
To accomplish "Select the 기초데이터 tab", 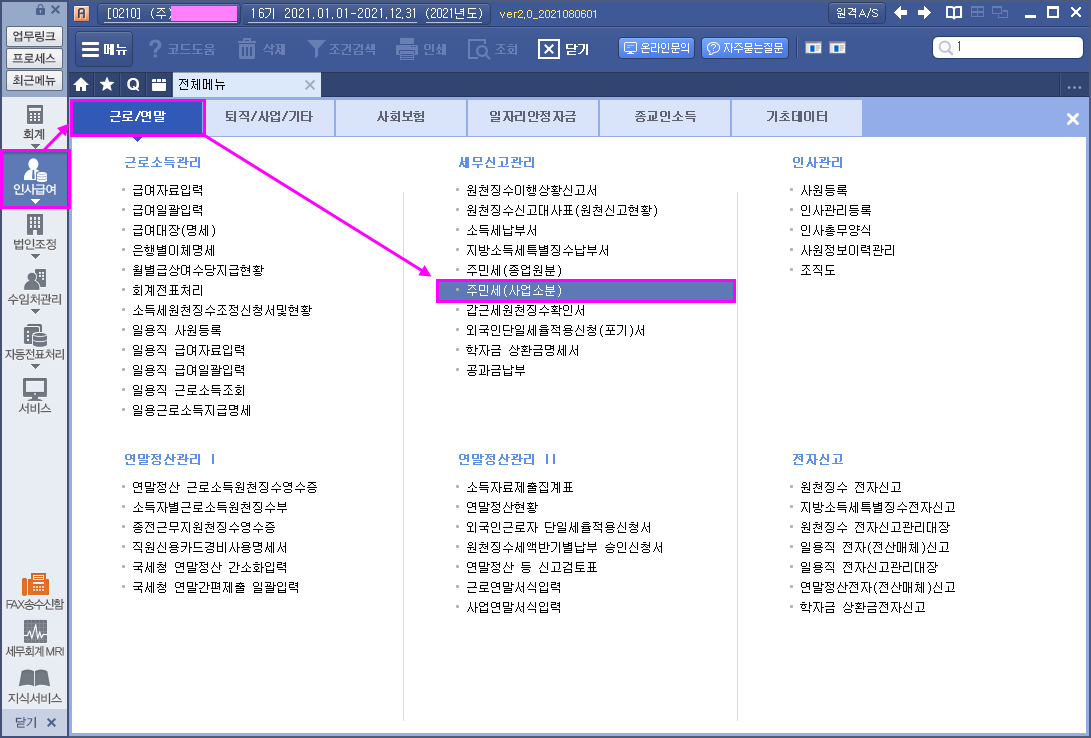I will tap(796, 117).
